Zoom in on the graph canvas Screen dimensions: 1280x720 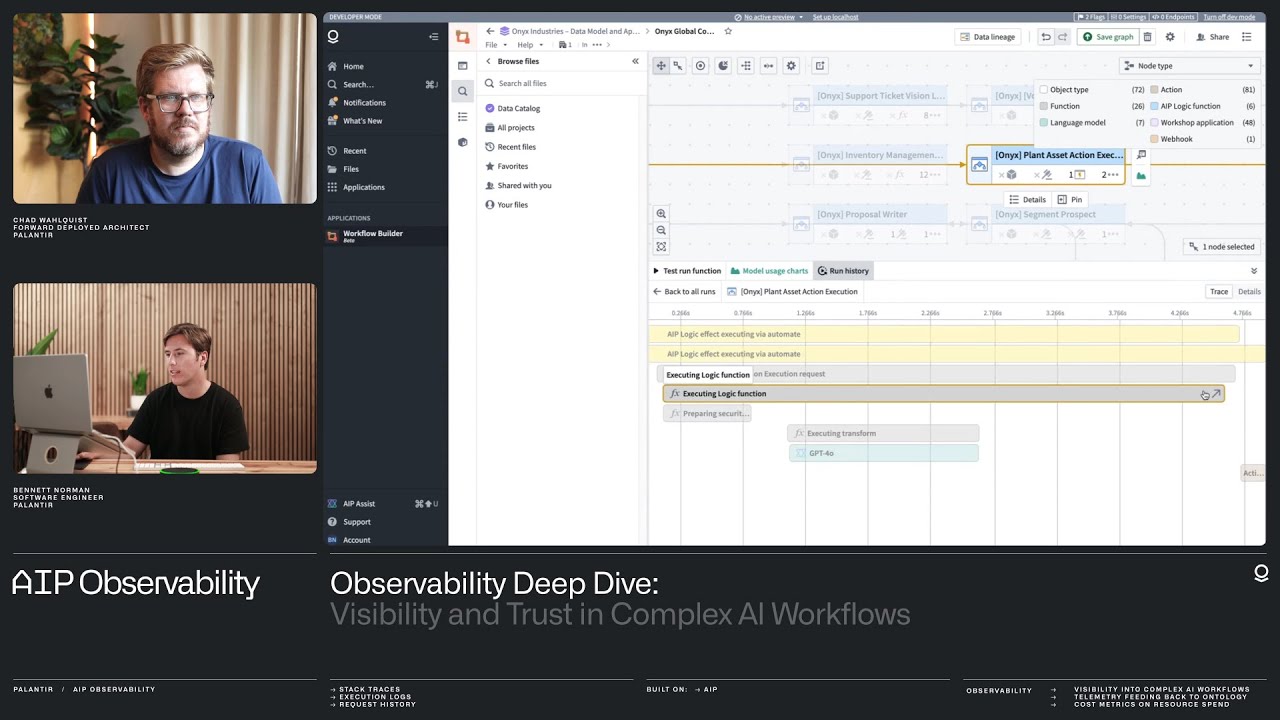click(661, 214)
